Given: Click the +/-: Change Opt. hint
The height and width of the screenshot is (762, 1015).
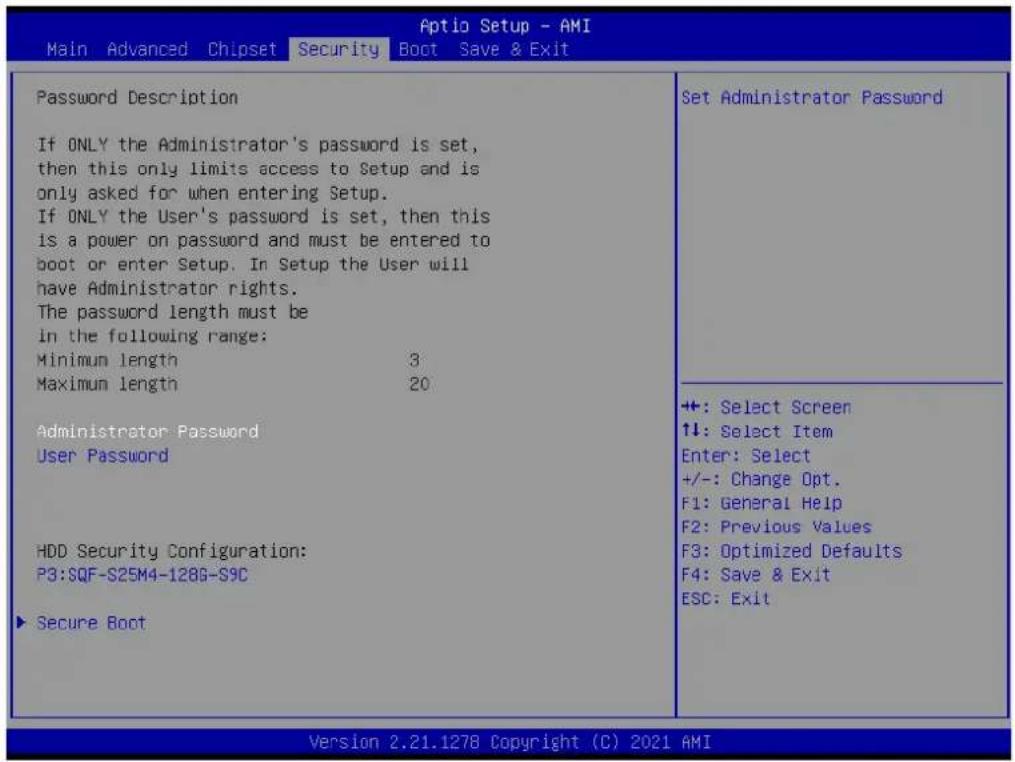Looking at the screenshot, I should pos(761,480).
